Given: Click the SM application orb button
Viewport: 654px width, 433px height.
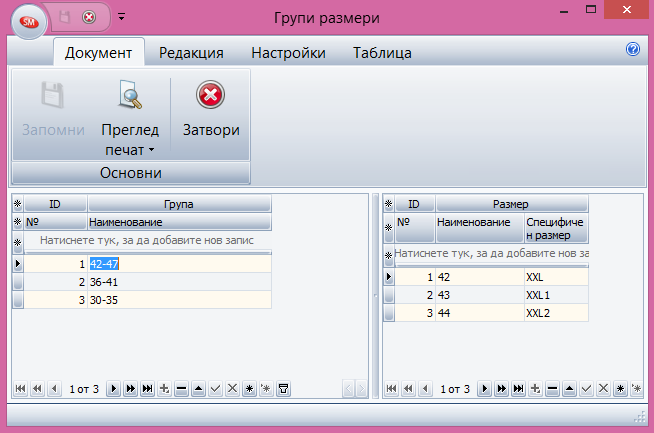Looking at the screenshot, I should pos(28,22).
